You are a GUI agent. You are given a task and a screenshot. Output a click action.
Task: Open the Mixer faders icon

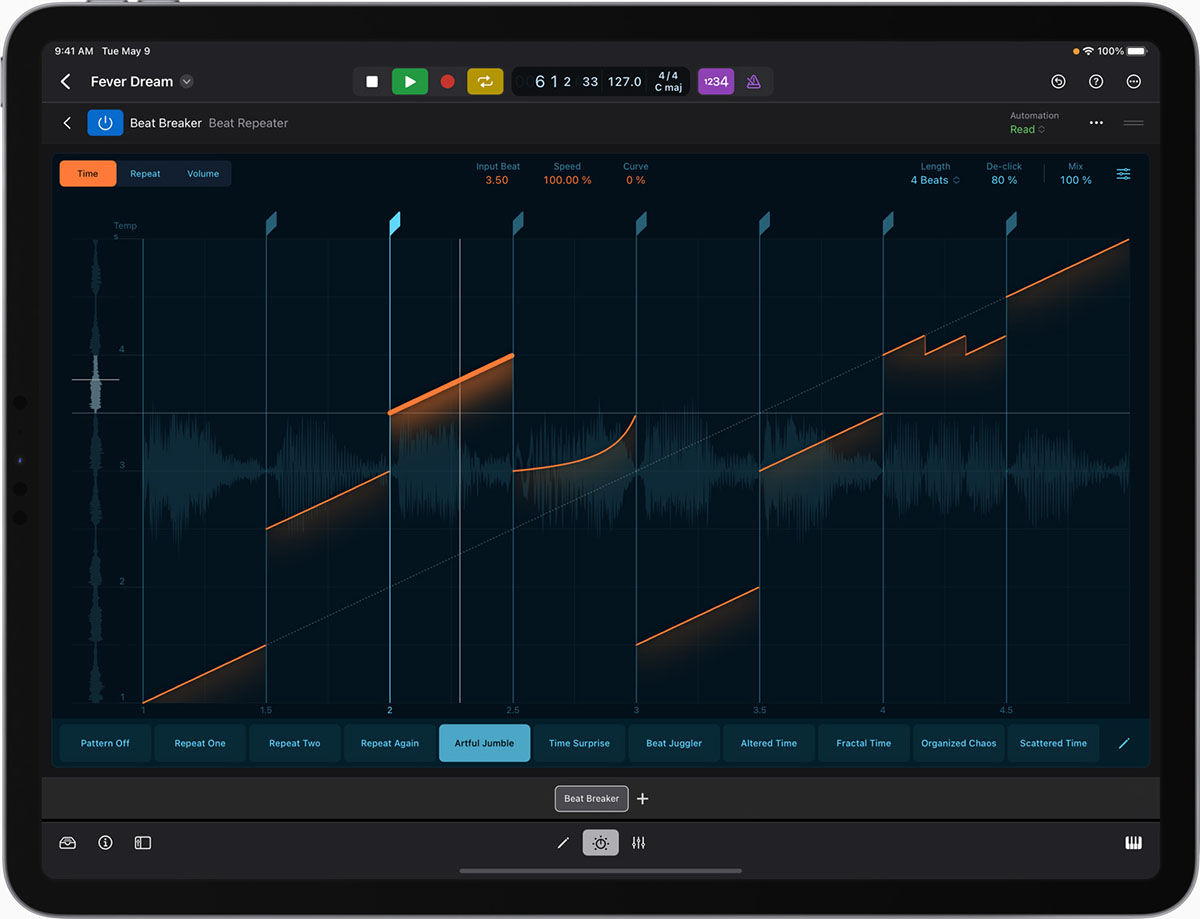638,843
